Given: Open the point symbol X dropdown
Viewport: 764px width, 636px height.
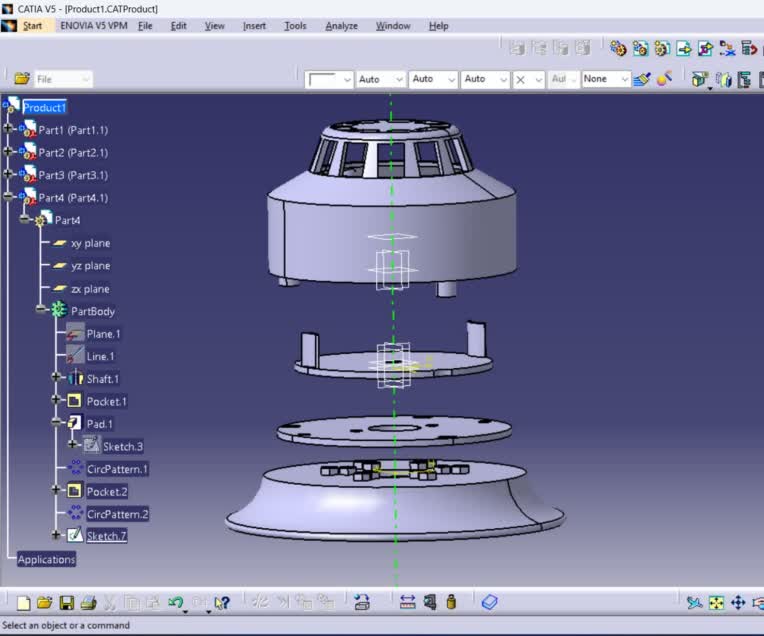Looking at the screenshot, I should (x=528, y=79).
